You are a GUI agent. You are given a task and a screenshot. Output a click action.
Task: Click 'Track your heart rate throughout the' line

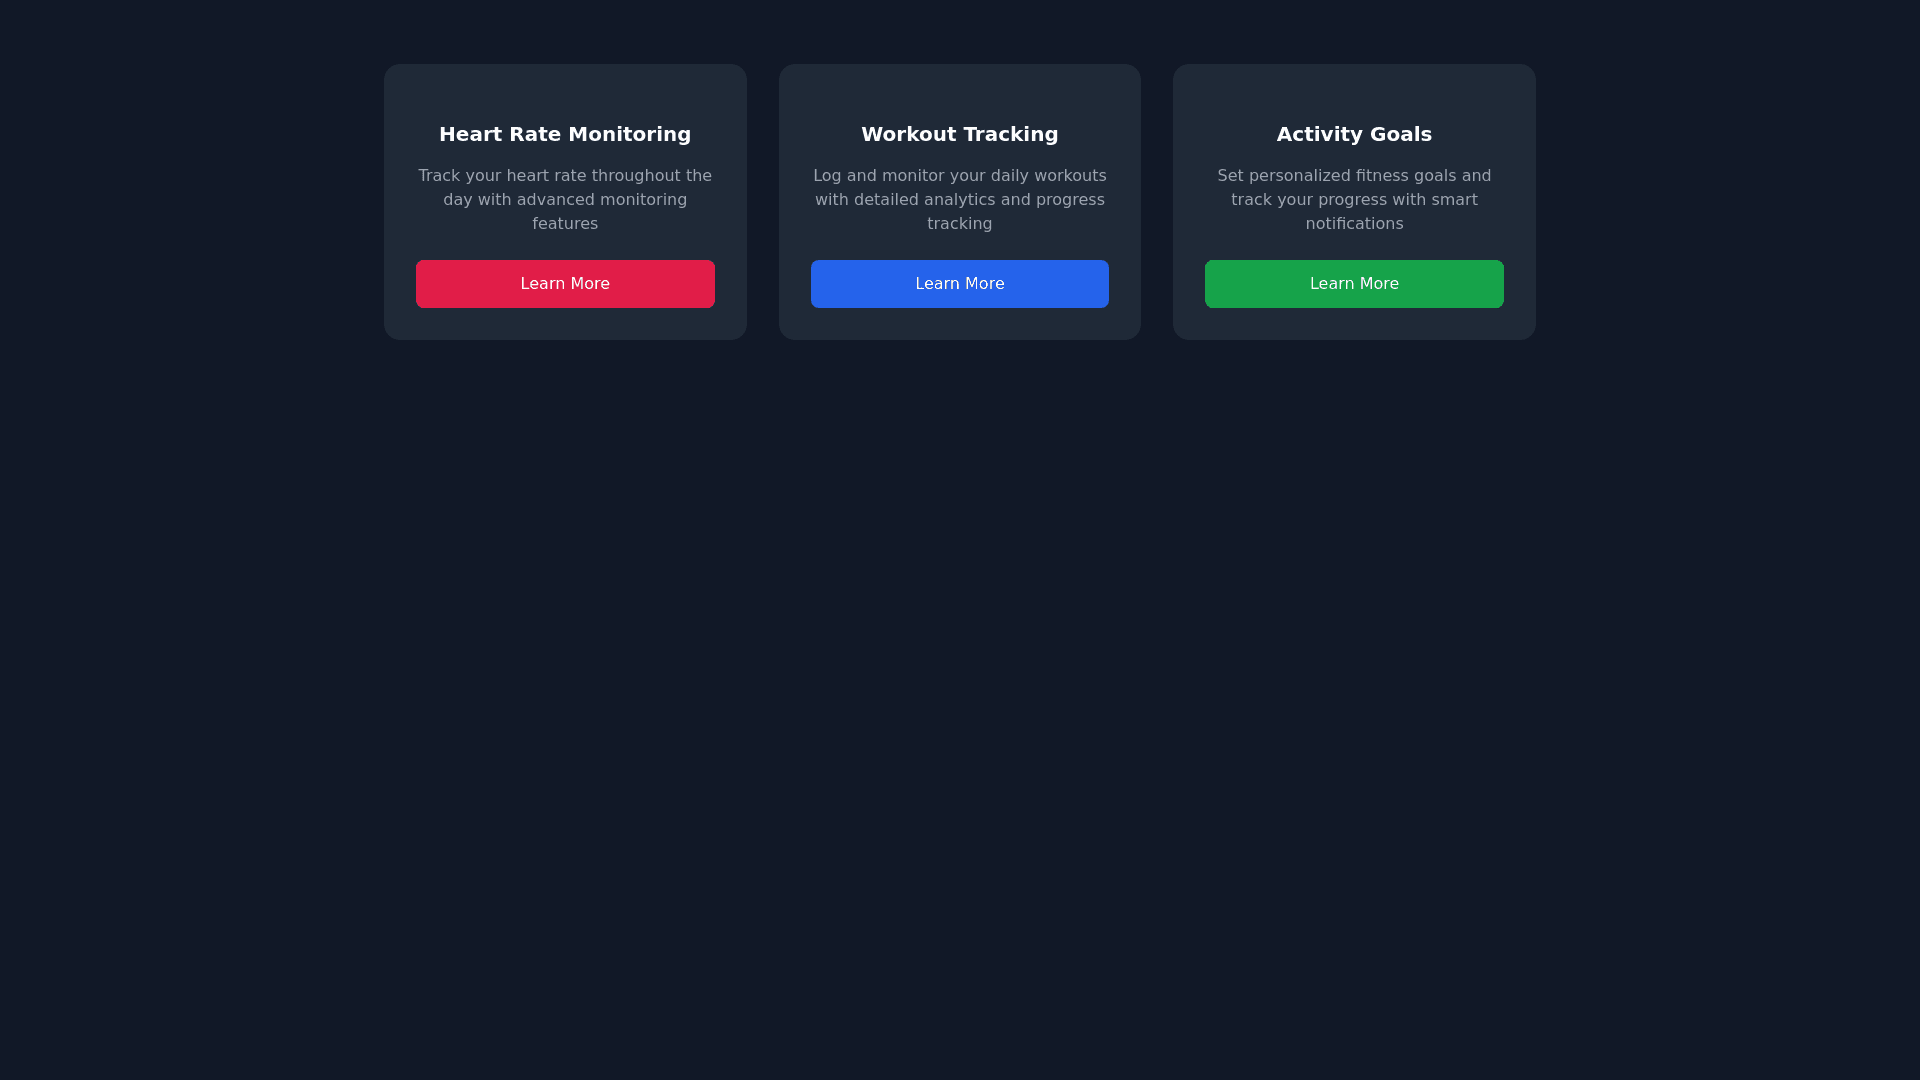coord(565,176)
